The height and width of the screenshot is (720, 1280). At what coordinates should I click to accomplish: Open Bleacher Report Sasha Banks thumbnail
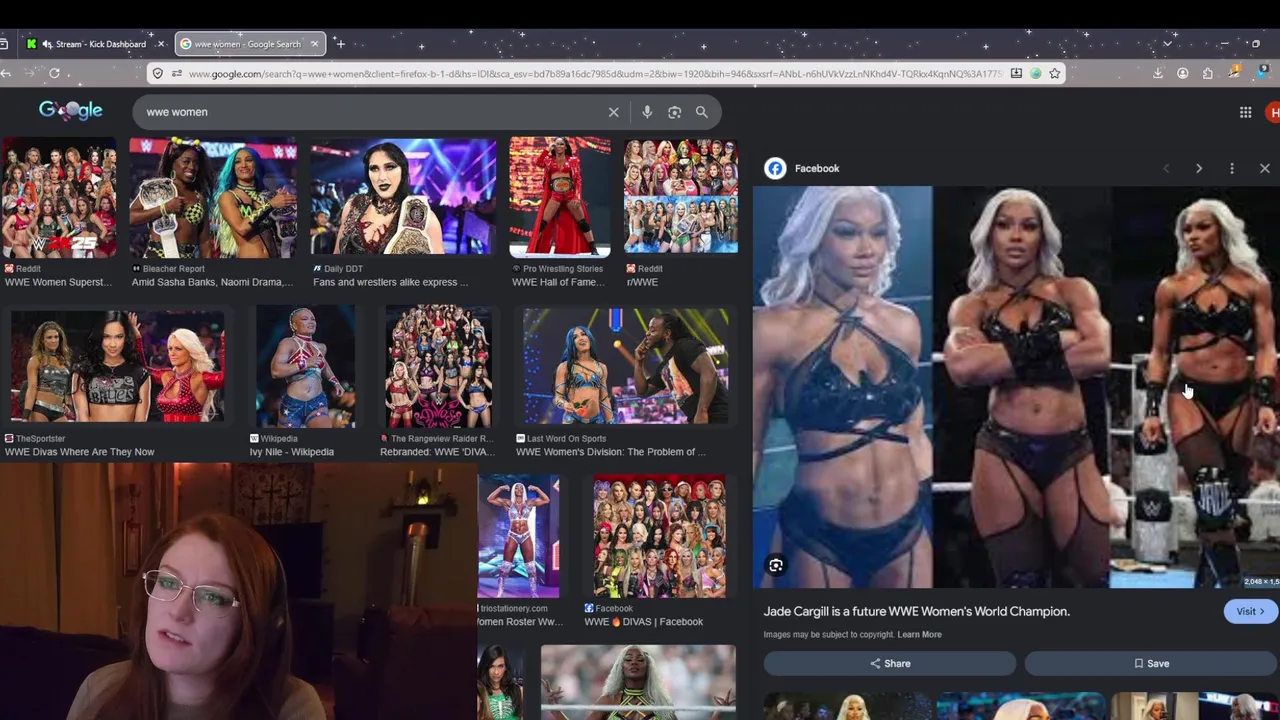coord(213,198)
